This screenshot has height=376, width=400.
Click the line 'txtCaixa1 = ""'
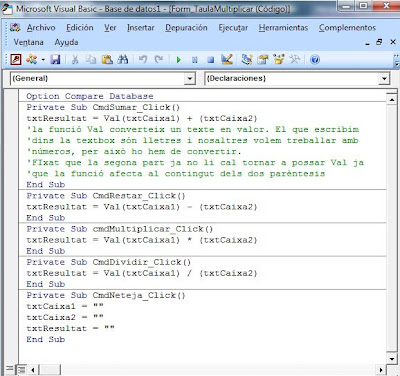(x=65, y=306)
